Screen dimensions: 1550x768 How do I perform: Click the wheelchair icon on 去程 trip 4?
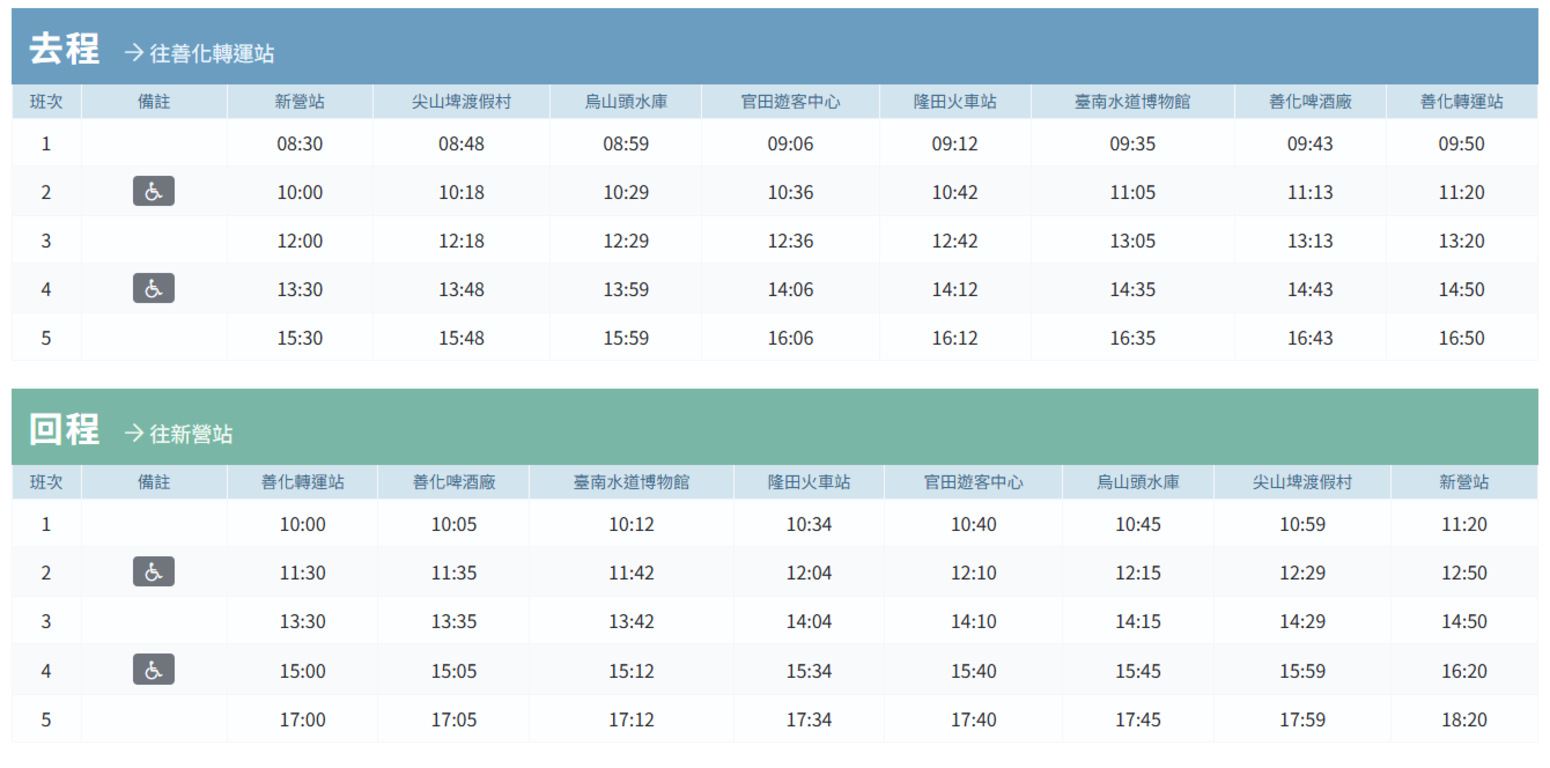tap(153, 288)
